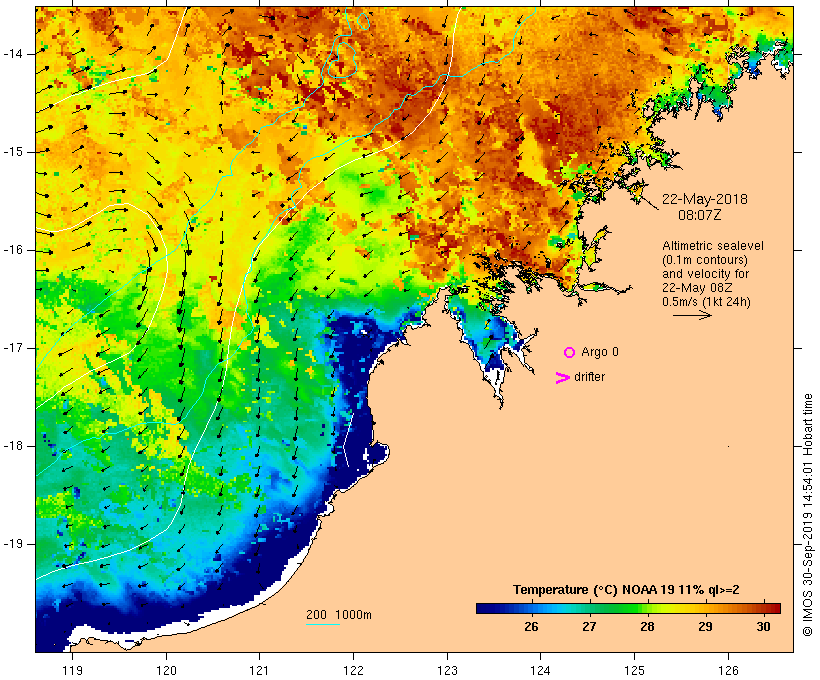Click the longitude axis label '122'
This screenshot has height=680, width=820.
point(354,671)
